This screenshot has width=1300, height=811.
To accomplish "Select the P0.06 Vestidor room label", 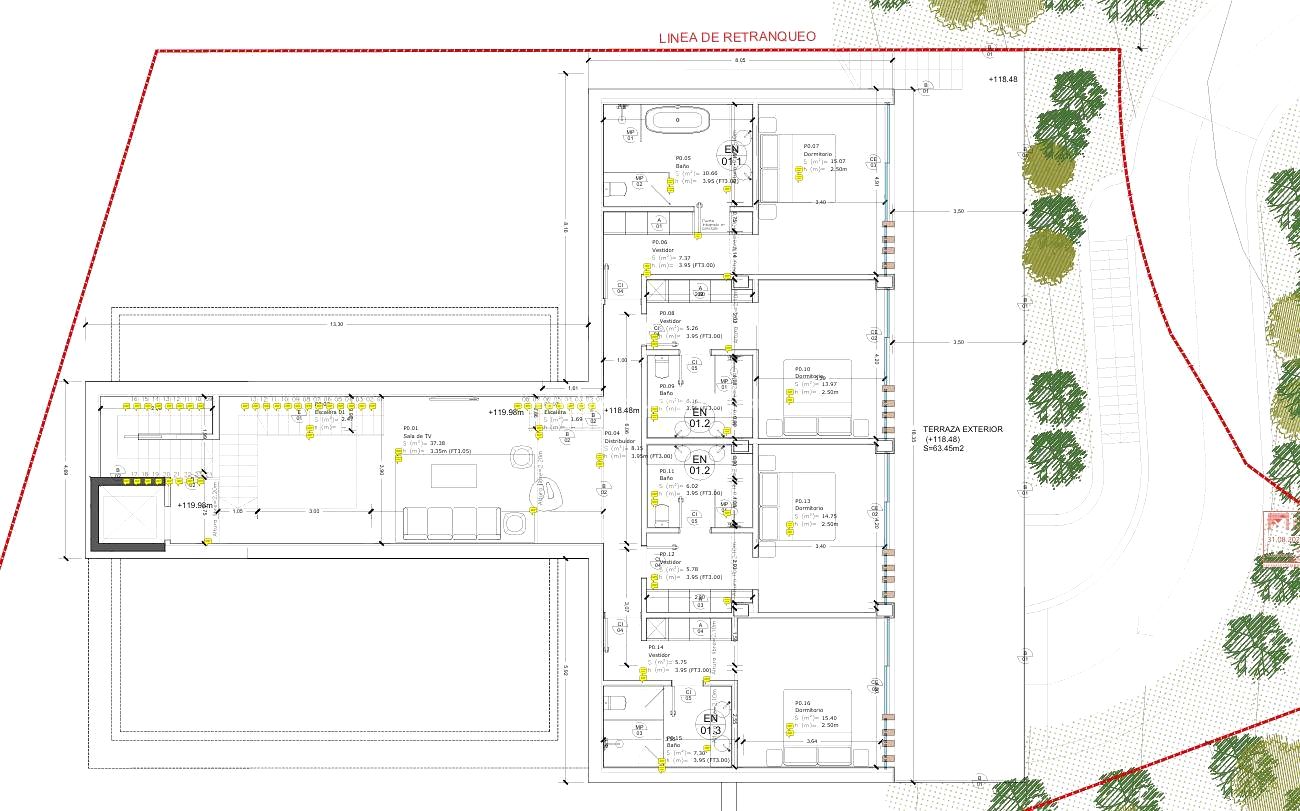I will [x=662, y=245].
